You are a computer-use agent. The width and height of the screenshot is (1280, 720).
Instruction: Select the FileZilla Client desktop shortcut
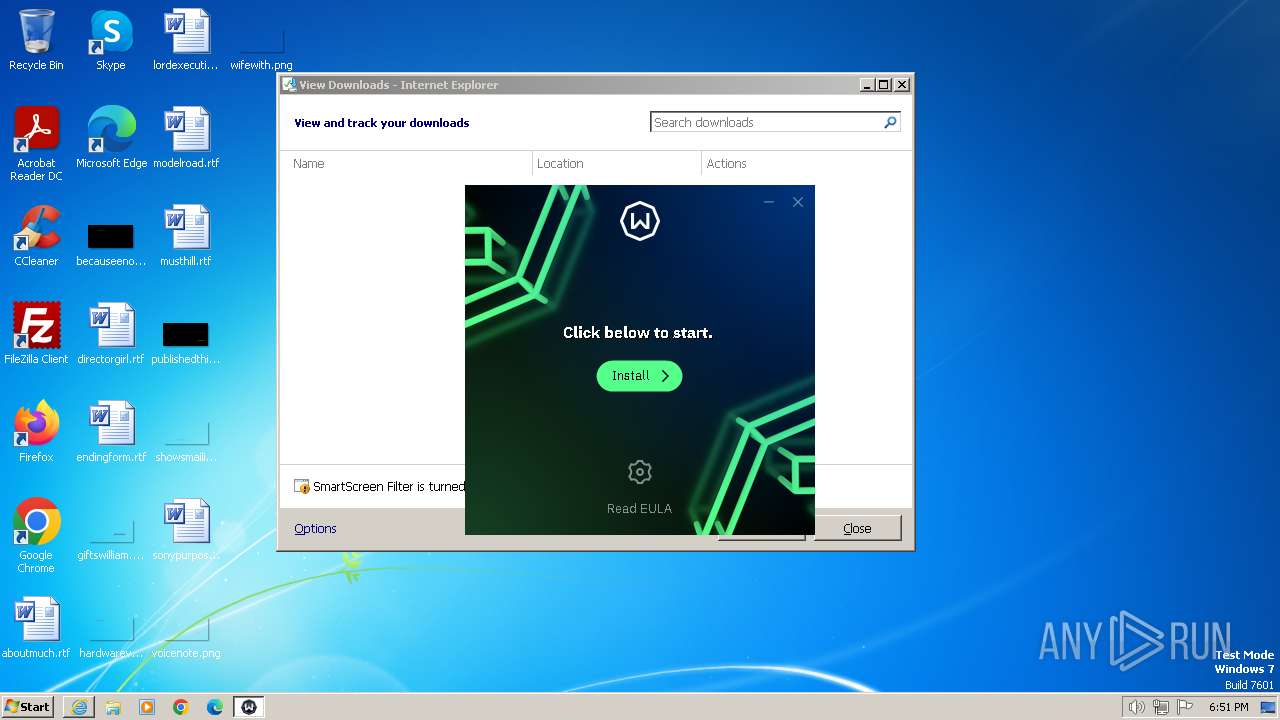coord(36,334)
